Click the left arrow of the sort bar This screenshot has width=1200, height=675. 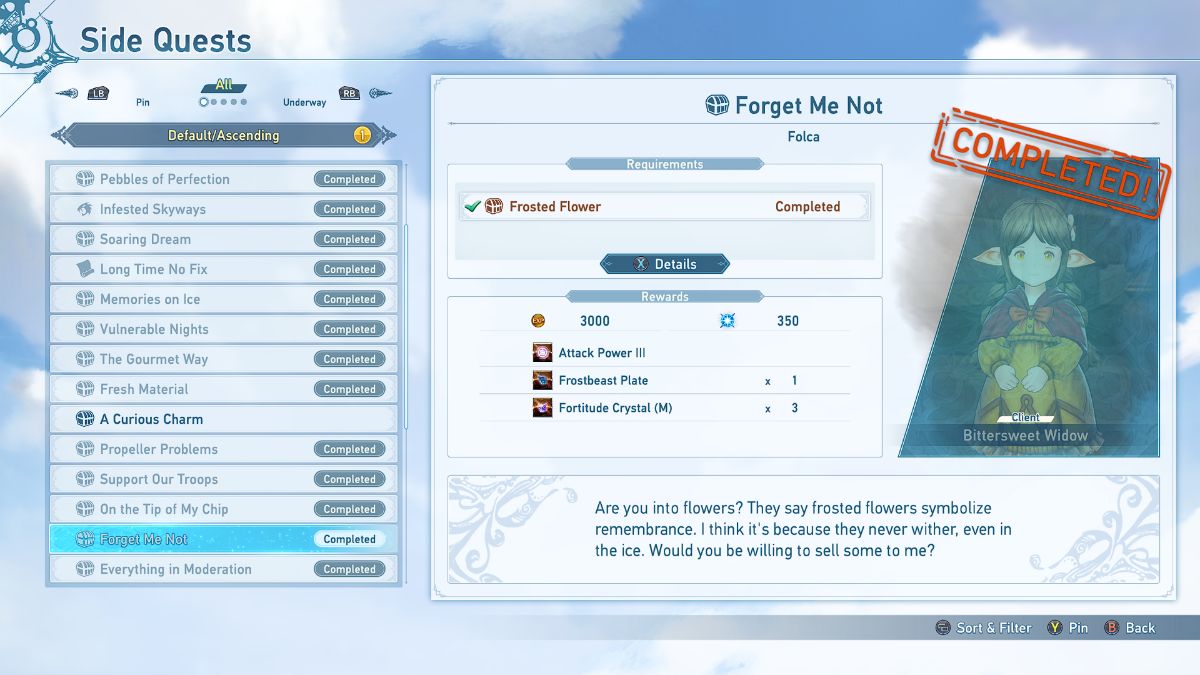[62, 135]
